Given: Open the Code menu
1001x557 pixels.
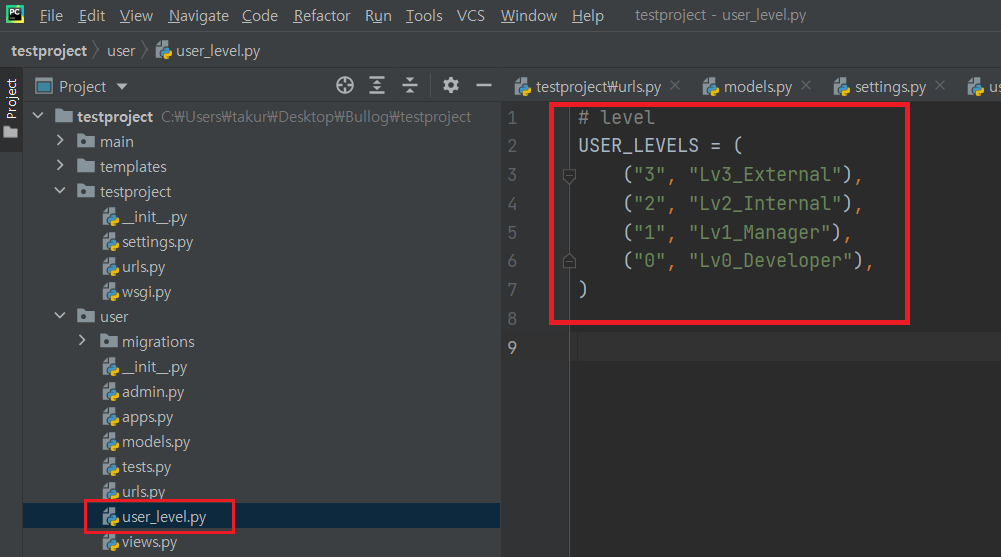Looking at the screenshot, I should click(260, 15).
